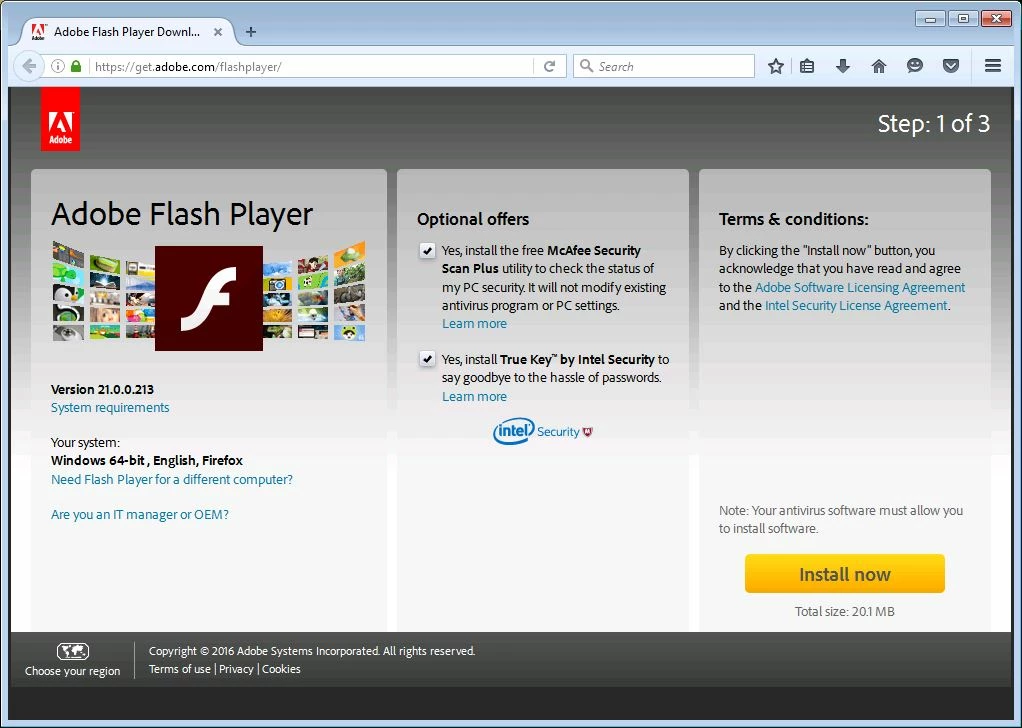The image size is (1022, 728).
Task: Click the magnifier icon in search box
Action: (586, 66)
